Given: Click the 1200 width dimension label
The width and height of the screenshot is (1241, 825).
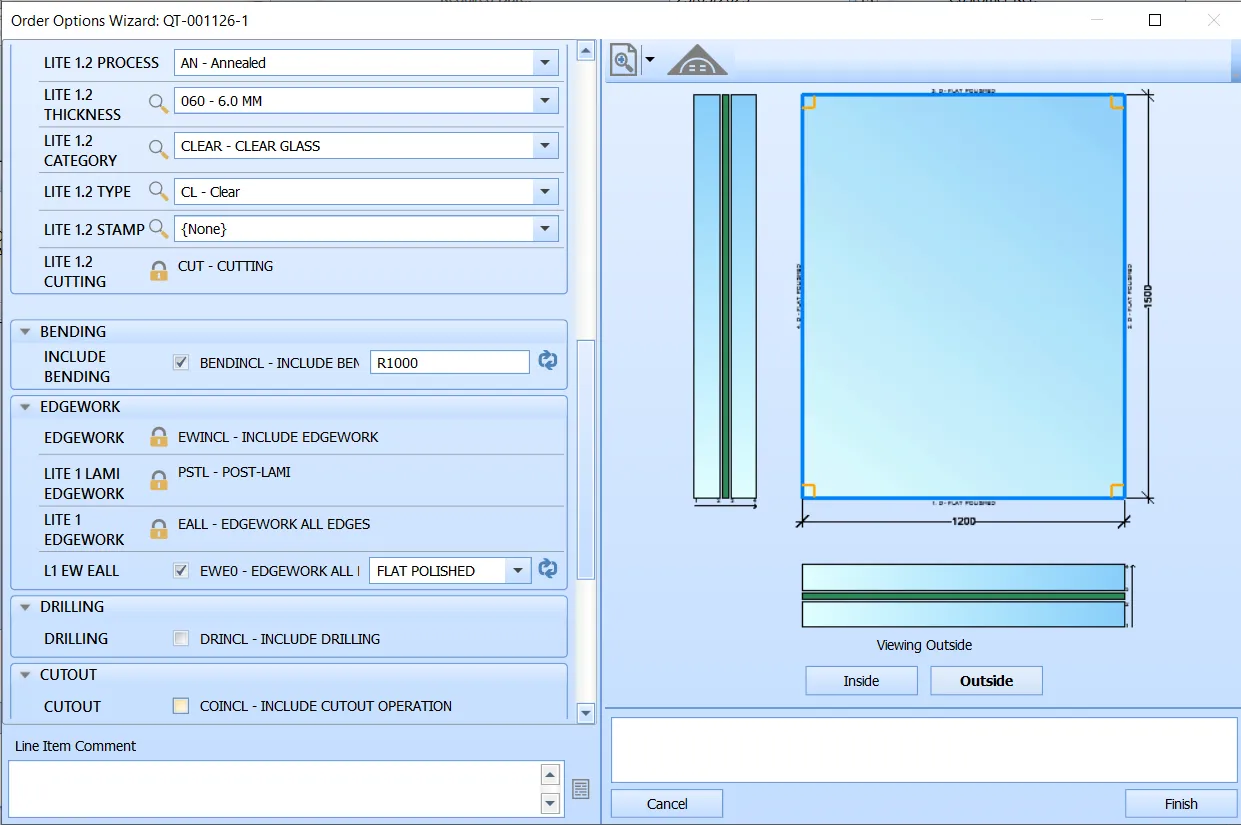Looking at the screenshot, I should [x=962, y=521].
